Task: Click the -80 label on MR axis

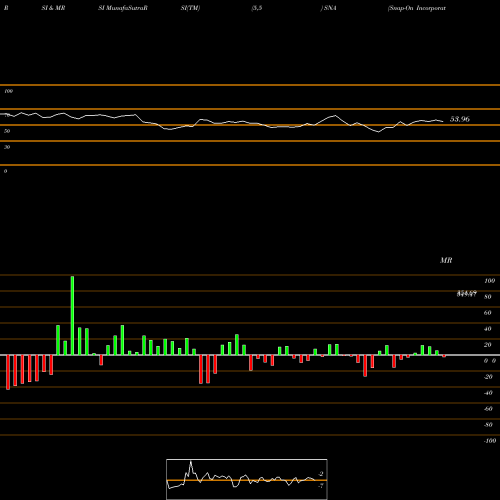Action: (488, 425)
